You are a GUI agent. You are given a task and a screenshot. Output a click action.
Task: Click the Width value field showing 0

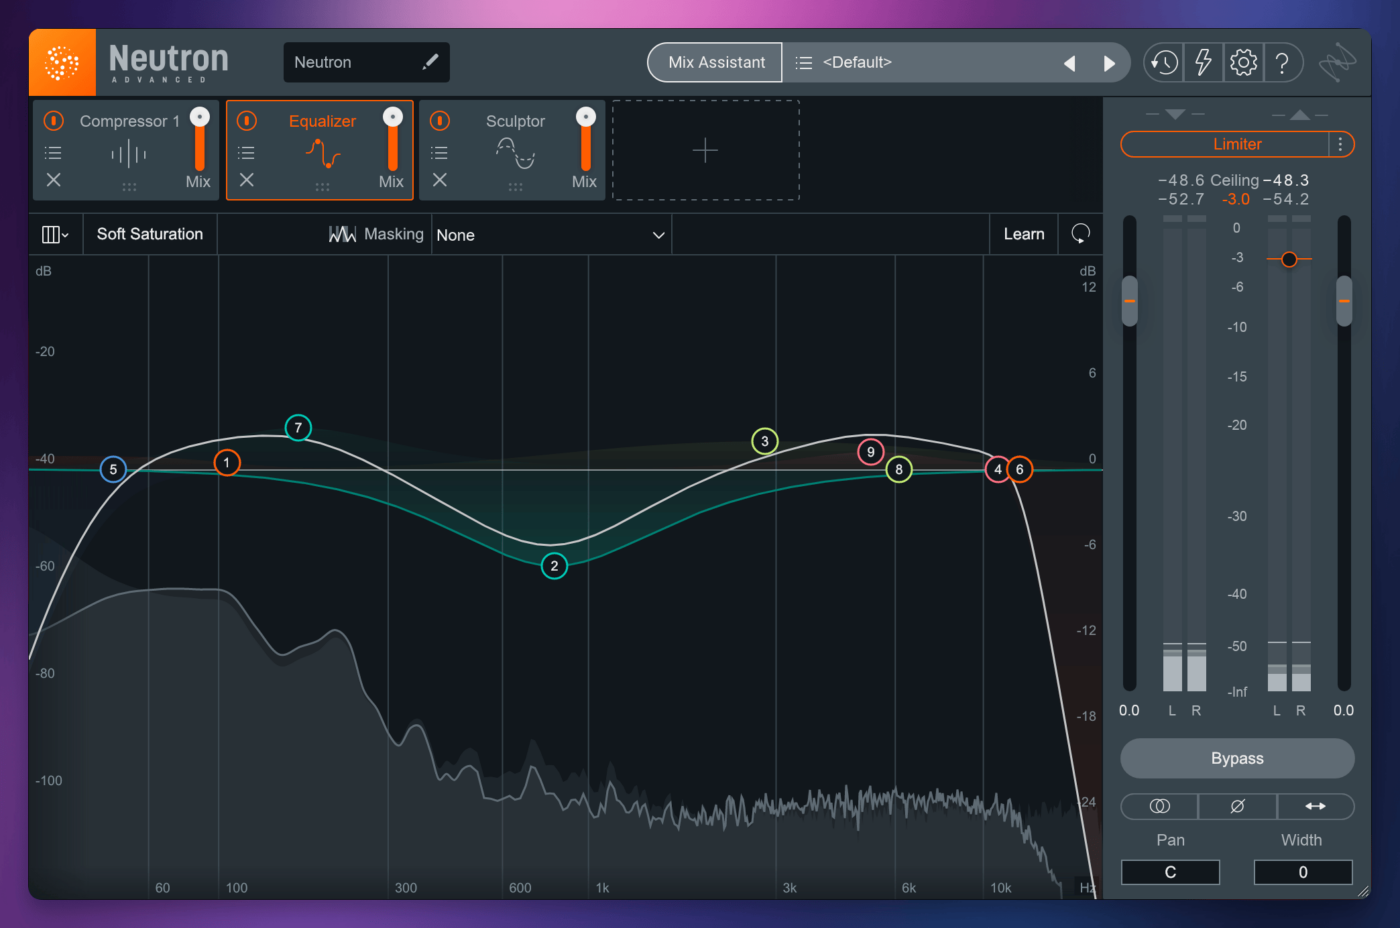pyautogui.click(x=1303, y=872)
